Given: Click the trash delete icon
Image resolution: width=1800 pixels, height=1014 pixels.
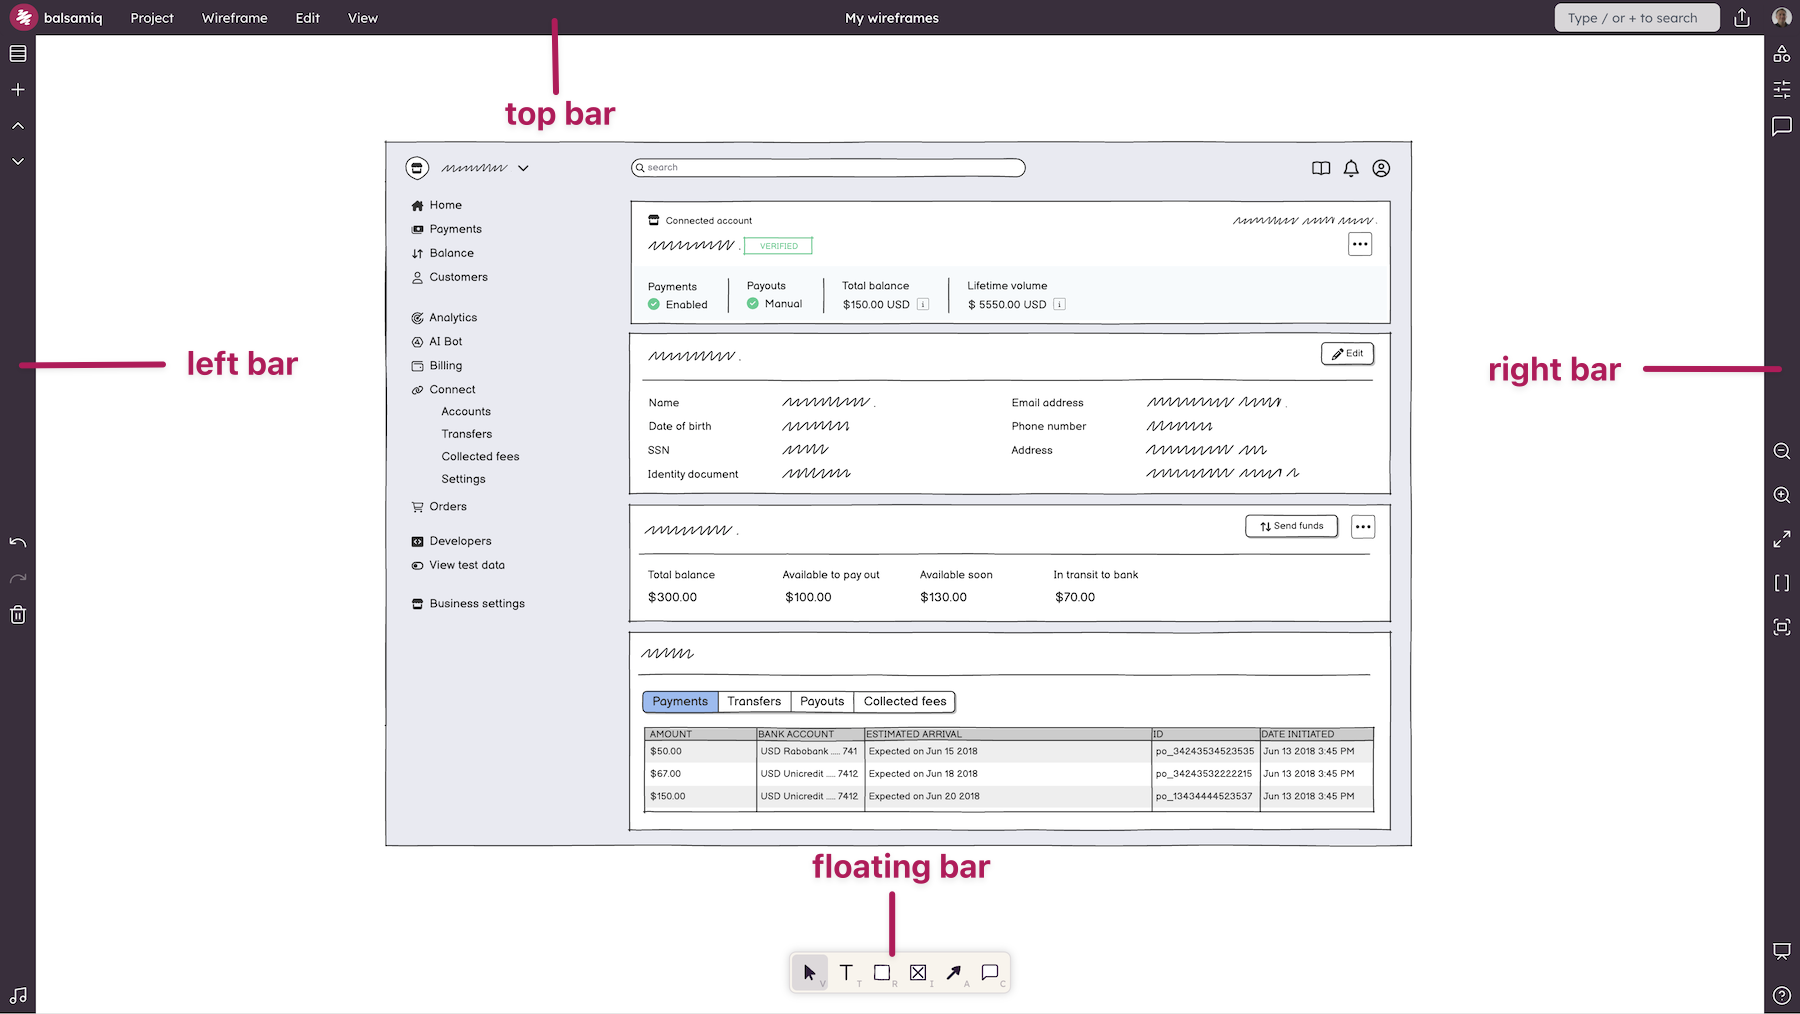Looking at the screenshot, I should tap(18, 615).
